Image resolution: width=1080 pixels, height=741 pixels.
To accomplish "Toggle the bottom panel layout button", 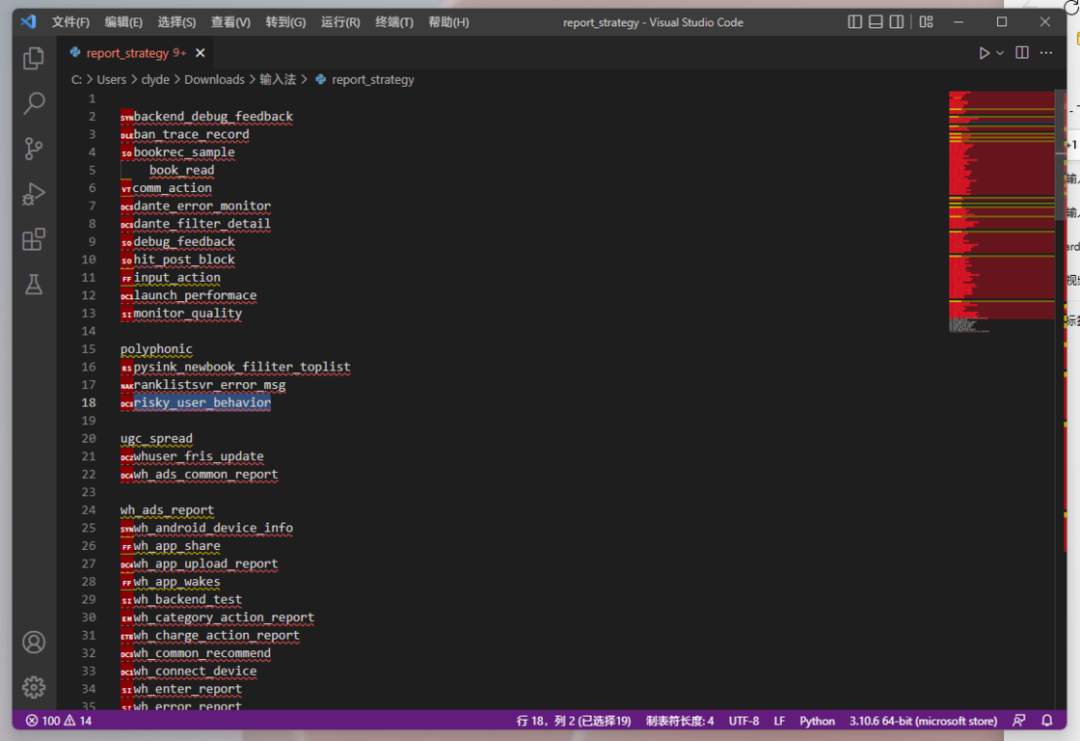I will pos(876,22).
